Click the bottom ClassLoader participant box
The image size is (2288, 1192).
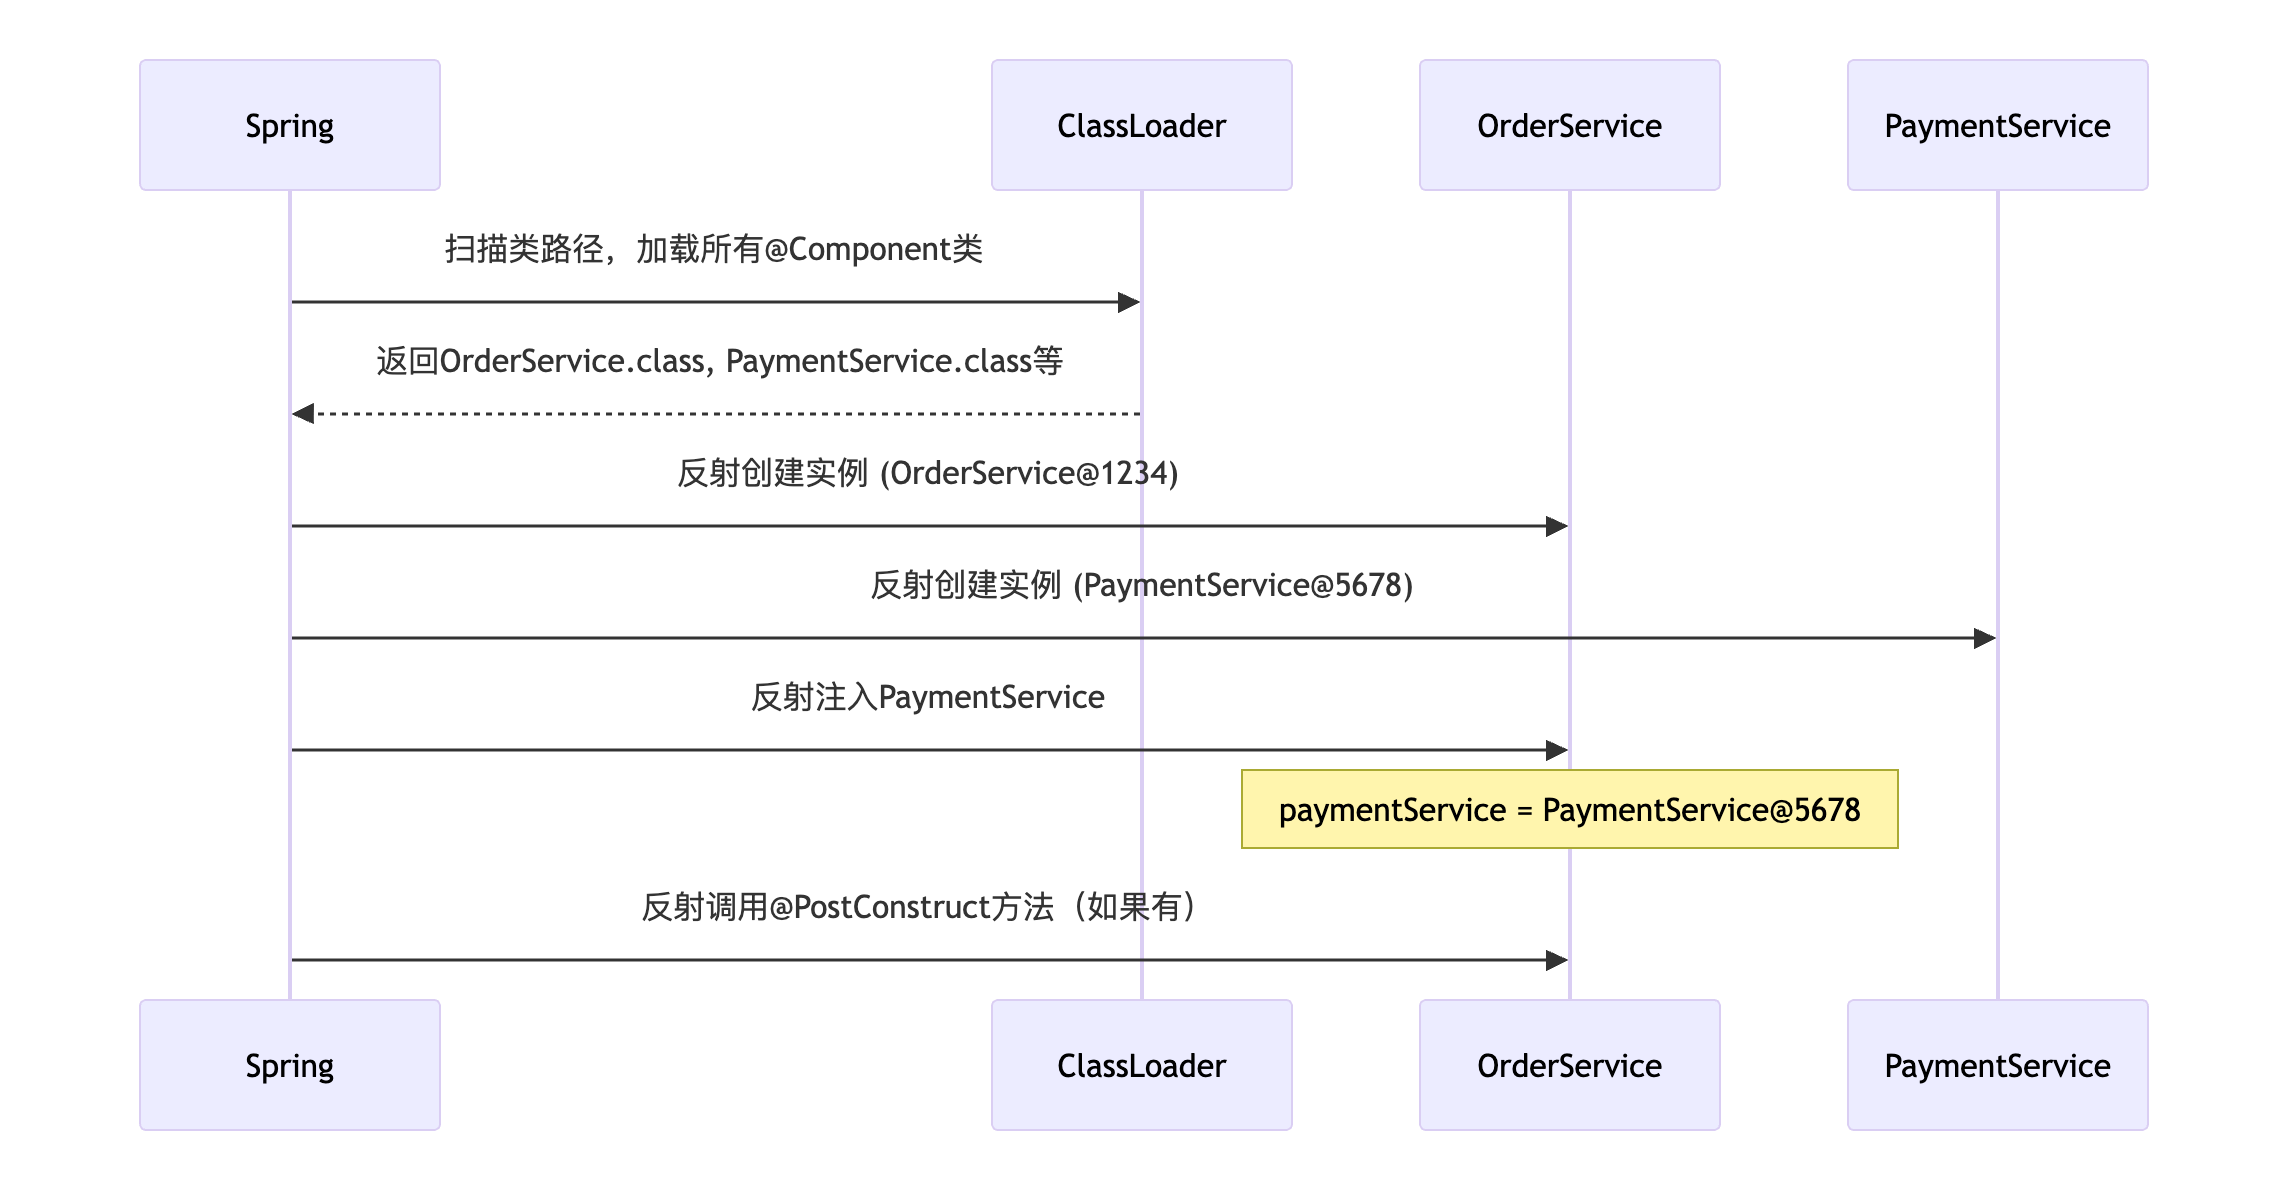point(1142,1065)
